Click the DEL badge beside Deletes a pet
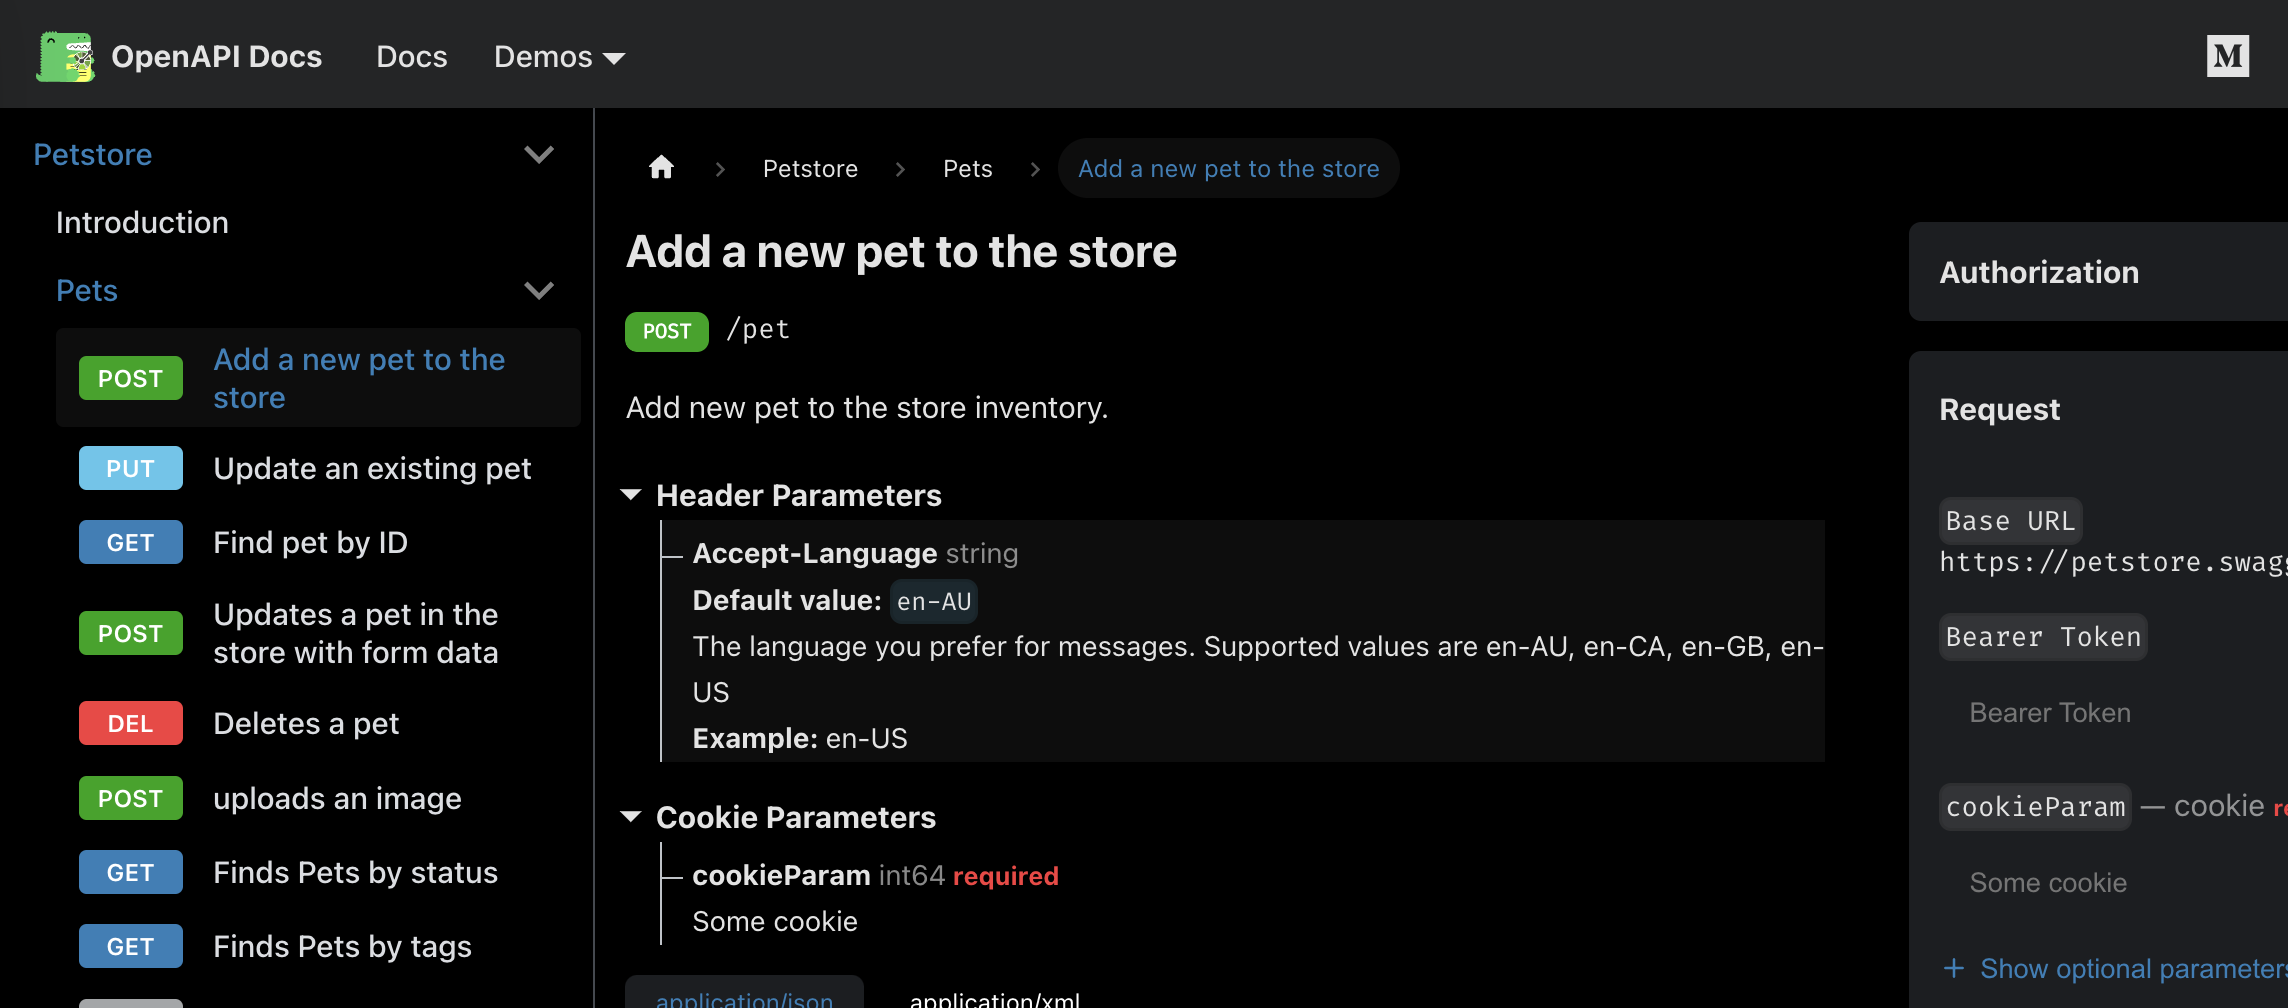2288x1008 pixels. click(130, 722)
